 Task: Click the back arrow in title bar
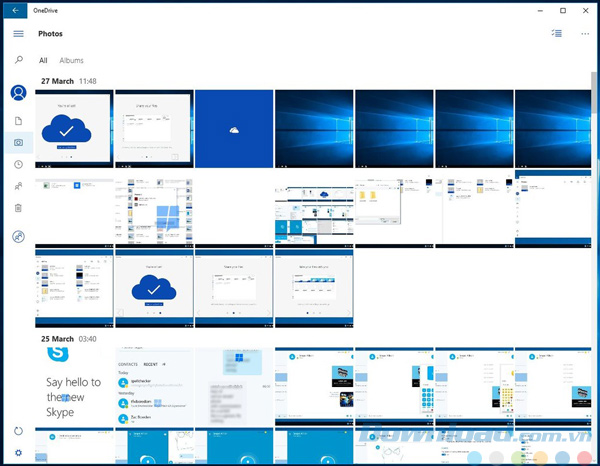[16, 10]
